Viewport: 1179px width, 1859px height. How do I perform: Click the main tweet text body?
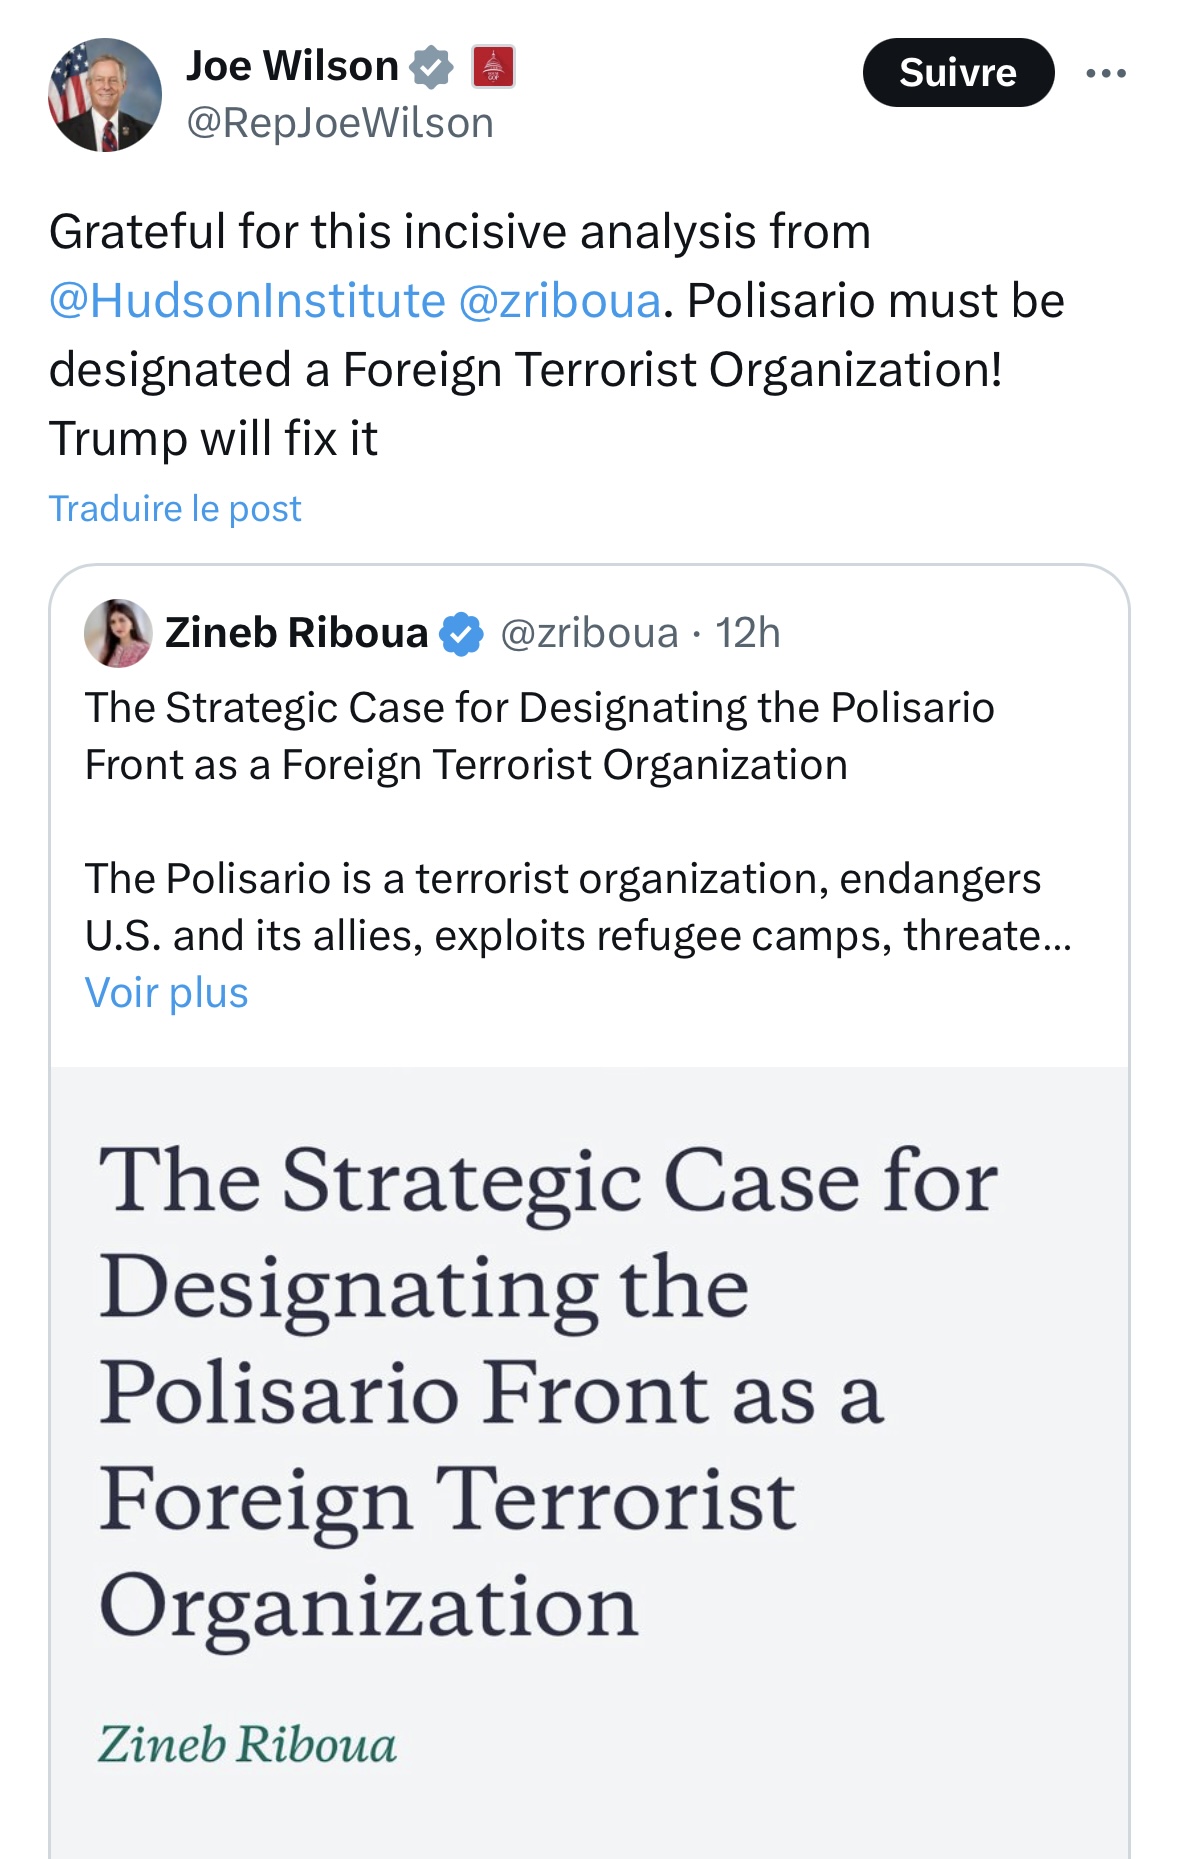[x=557, y=334]
